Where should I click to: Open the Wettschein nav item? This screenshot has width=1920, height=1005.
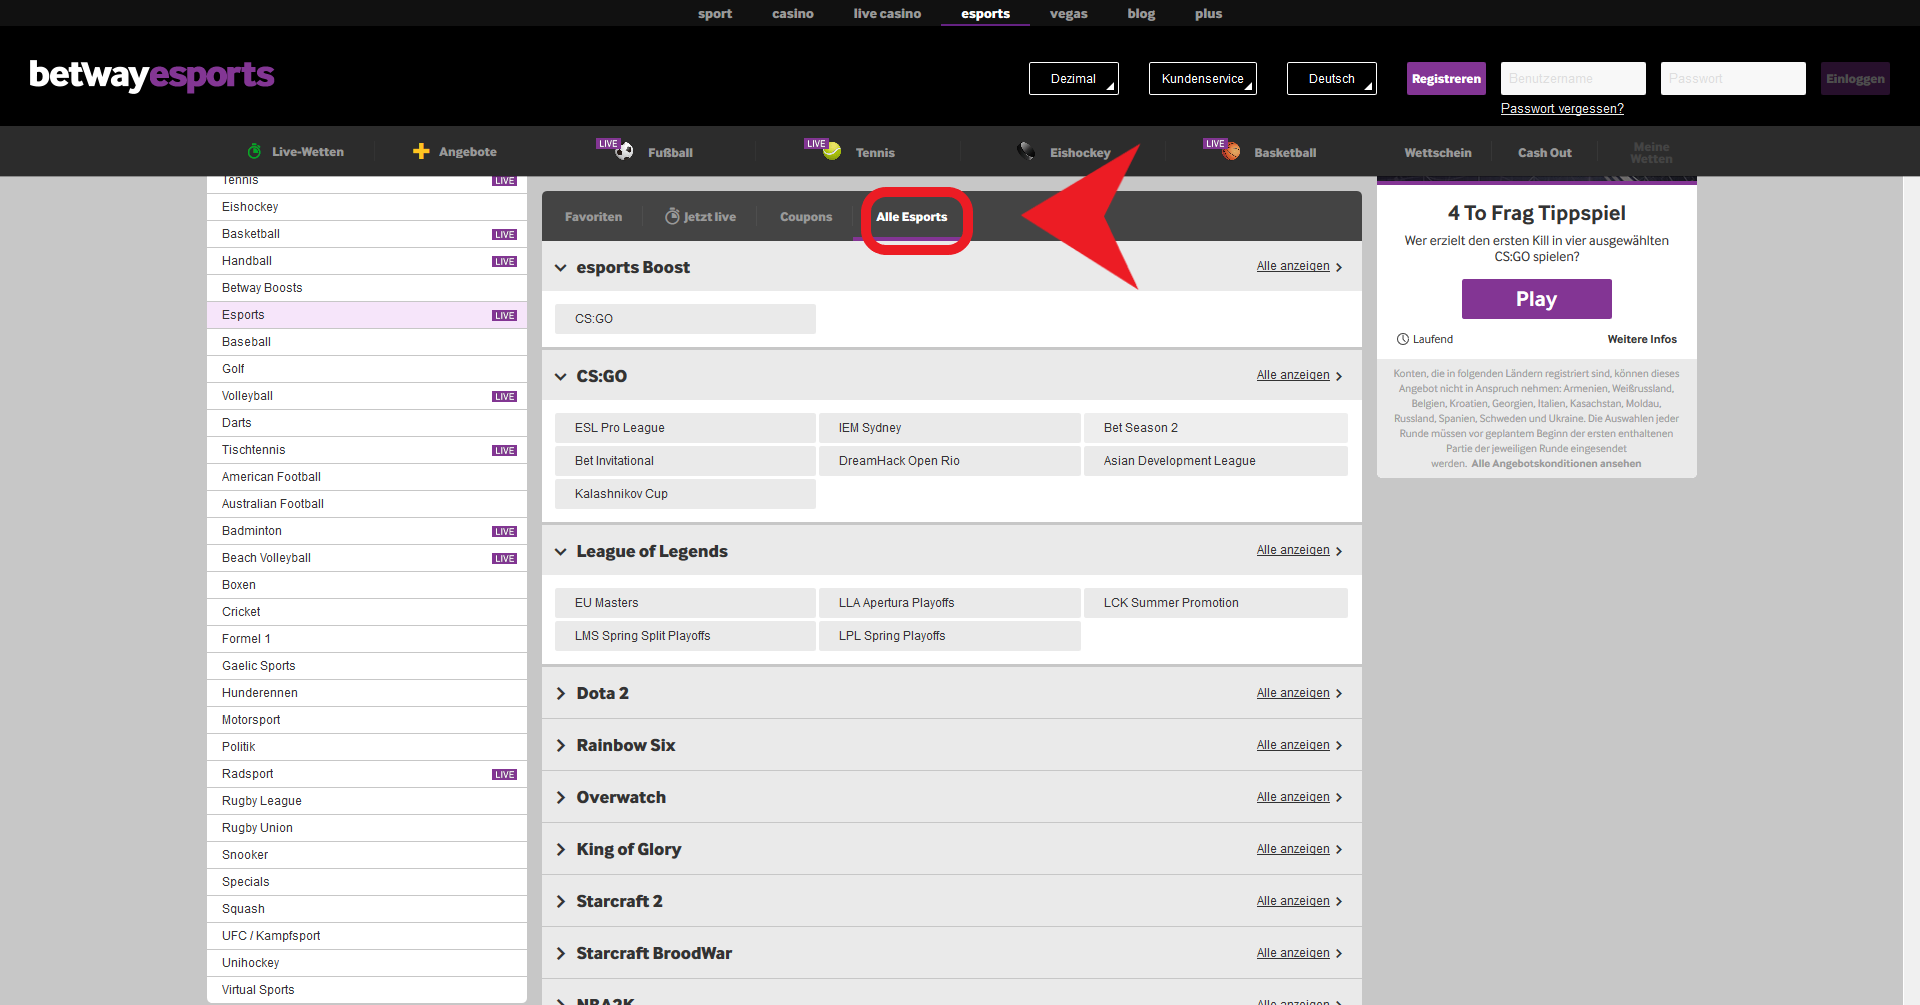[x=1438, y=152]
